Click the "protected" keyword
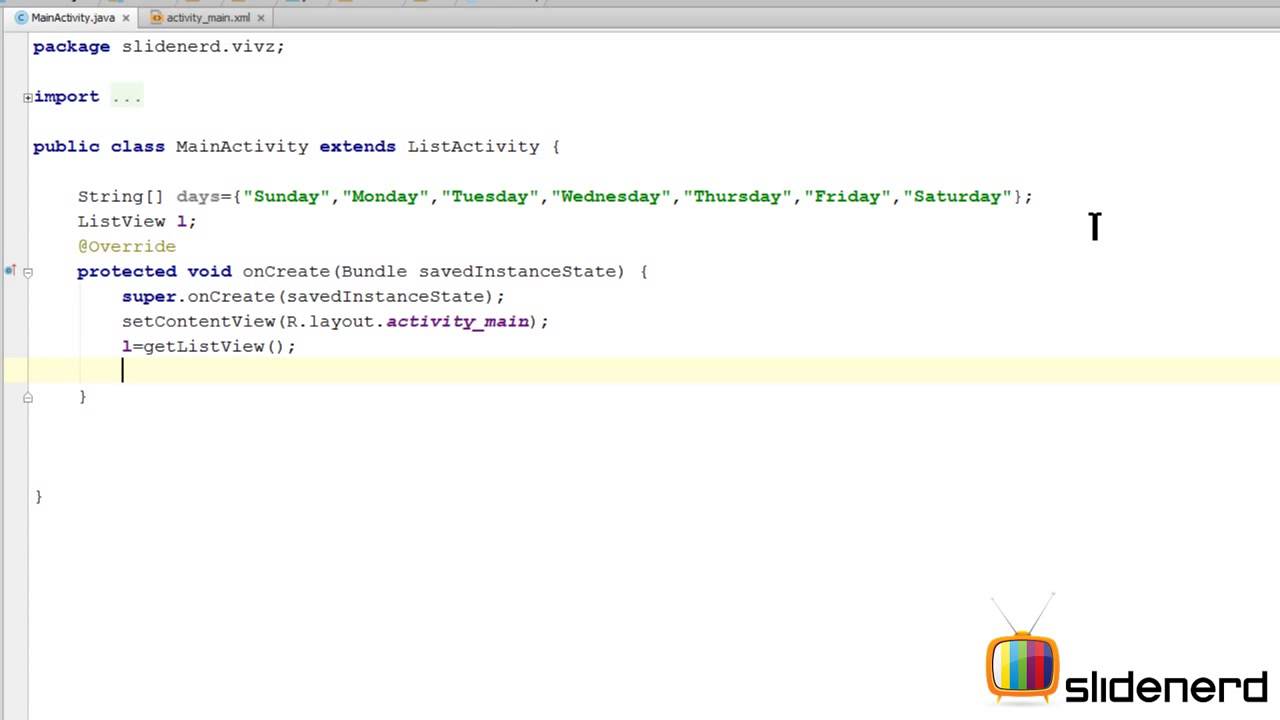The height and width of the screenshot is (720, 1280). tap(127, 272)
